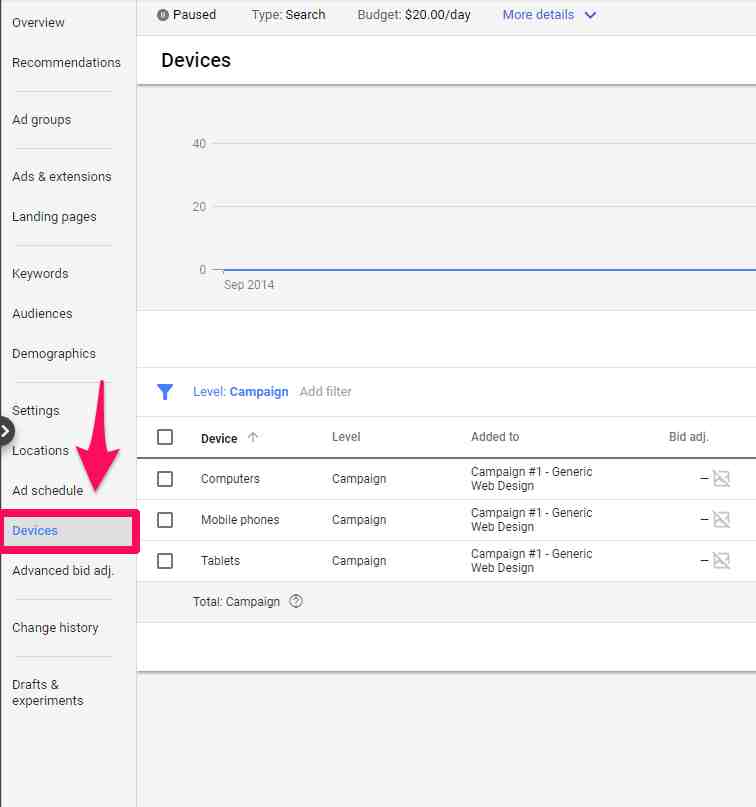Check the Mobile phones row checkbox
The image size is (756, 807).
point(165,520)
